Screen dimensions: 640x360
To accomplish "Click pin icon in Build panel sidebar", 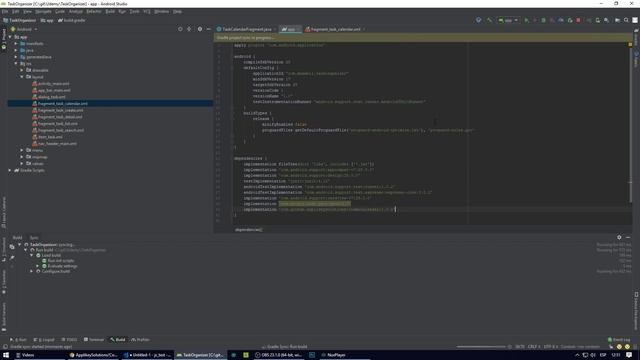I will click(x=12, y=258).
